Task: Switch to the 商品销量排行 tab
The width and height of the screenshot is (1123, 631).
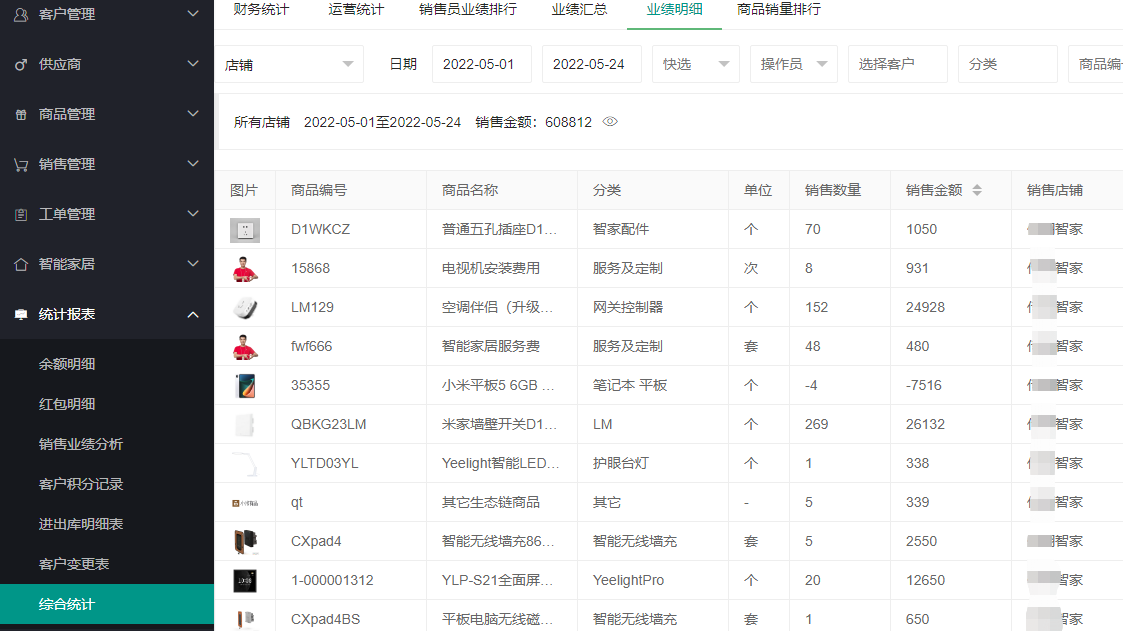Action: coord(779,10)
